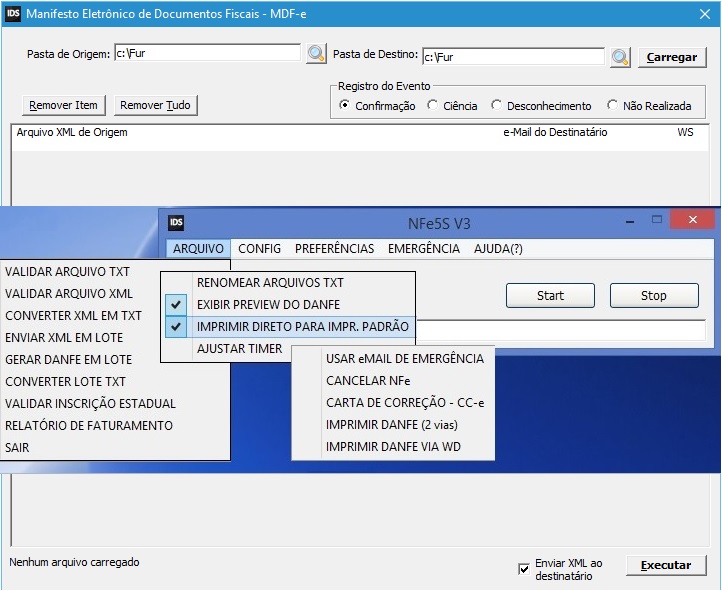Image resolution: width=722 pixels, height=591 pixels.
Task: Click the Carregar button
Action: click(672, 58)
